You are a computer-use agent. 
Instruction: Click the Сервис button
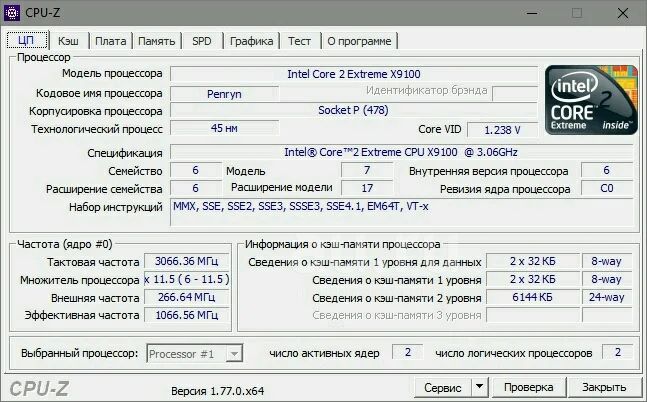[x=443, y=388]
